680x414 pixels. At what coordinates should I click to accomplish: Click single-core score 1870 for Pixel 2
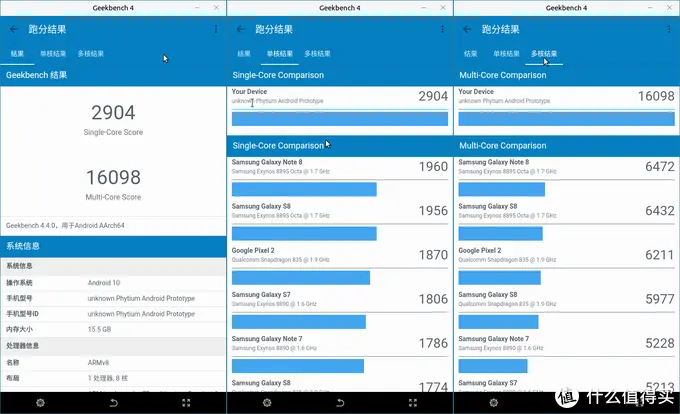click(433, 255)
